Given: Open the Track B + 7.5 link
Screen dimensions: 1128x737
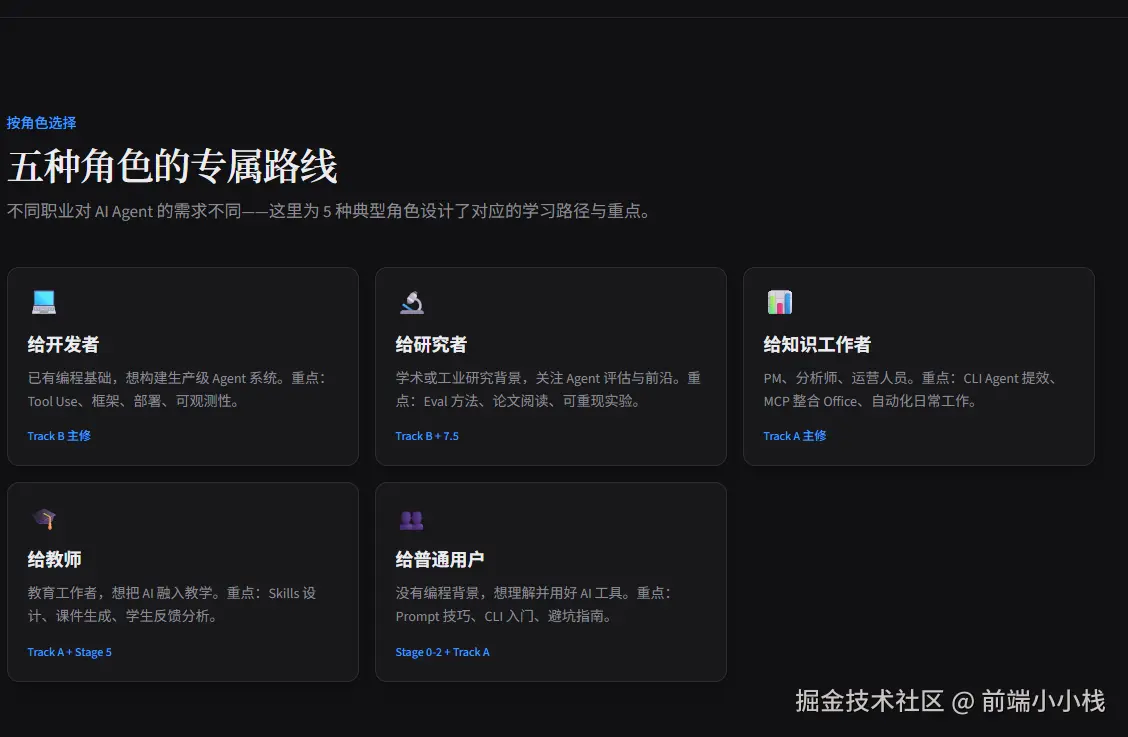Looking at the screenshot, I should point(427,436).
